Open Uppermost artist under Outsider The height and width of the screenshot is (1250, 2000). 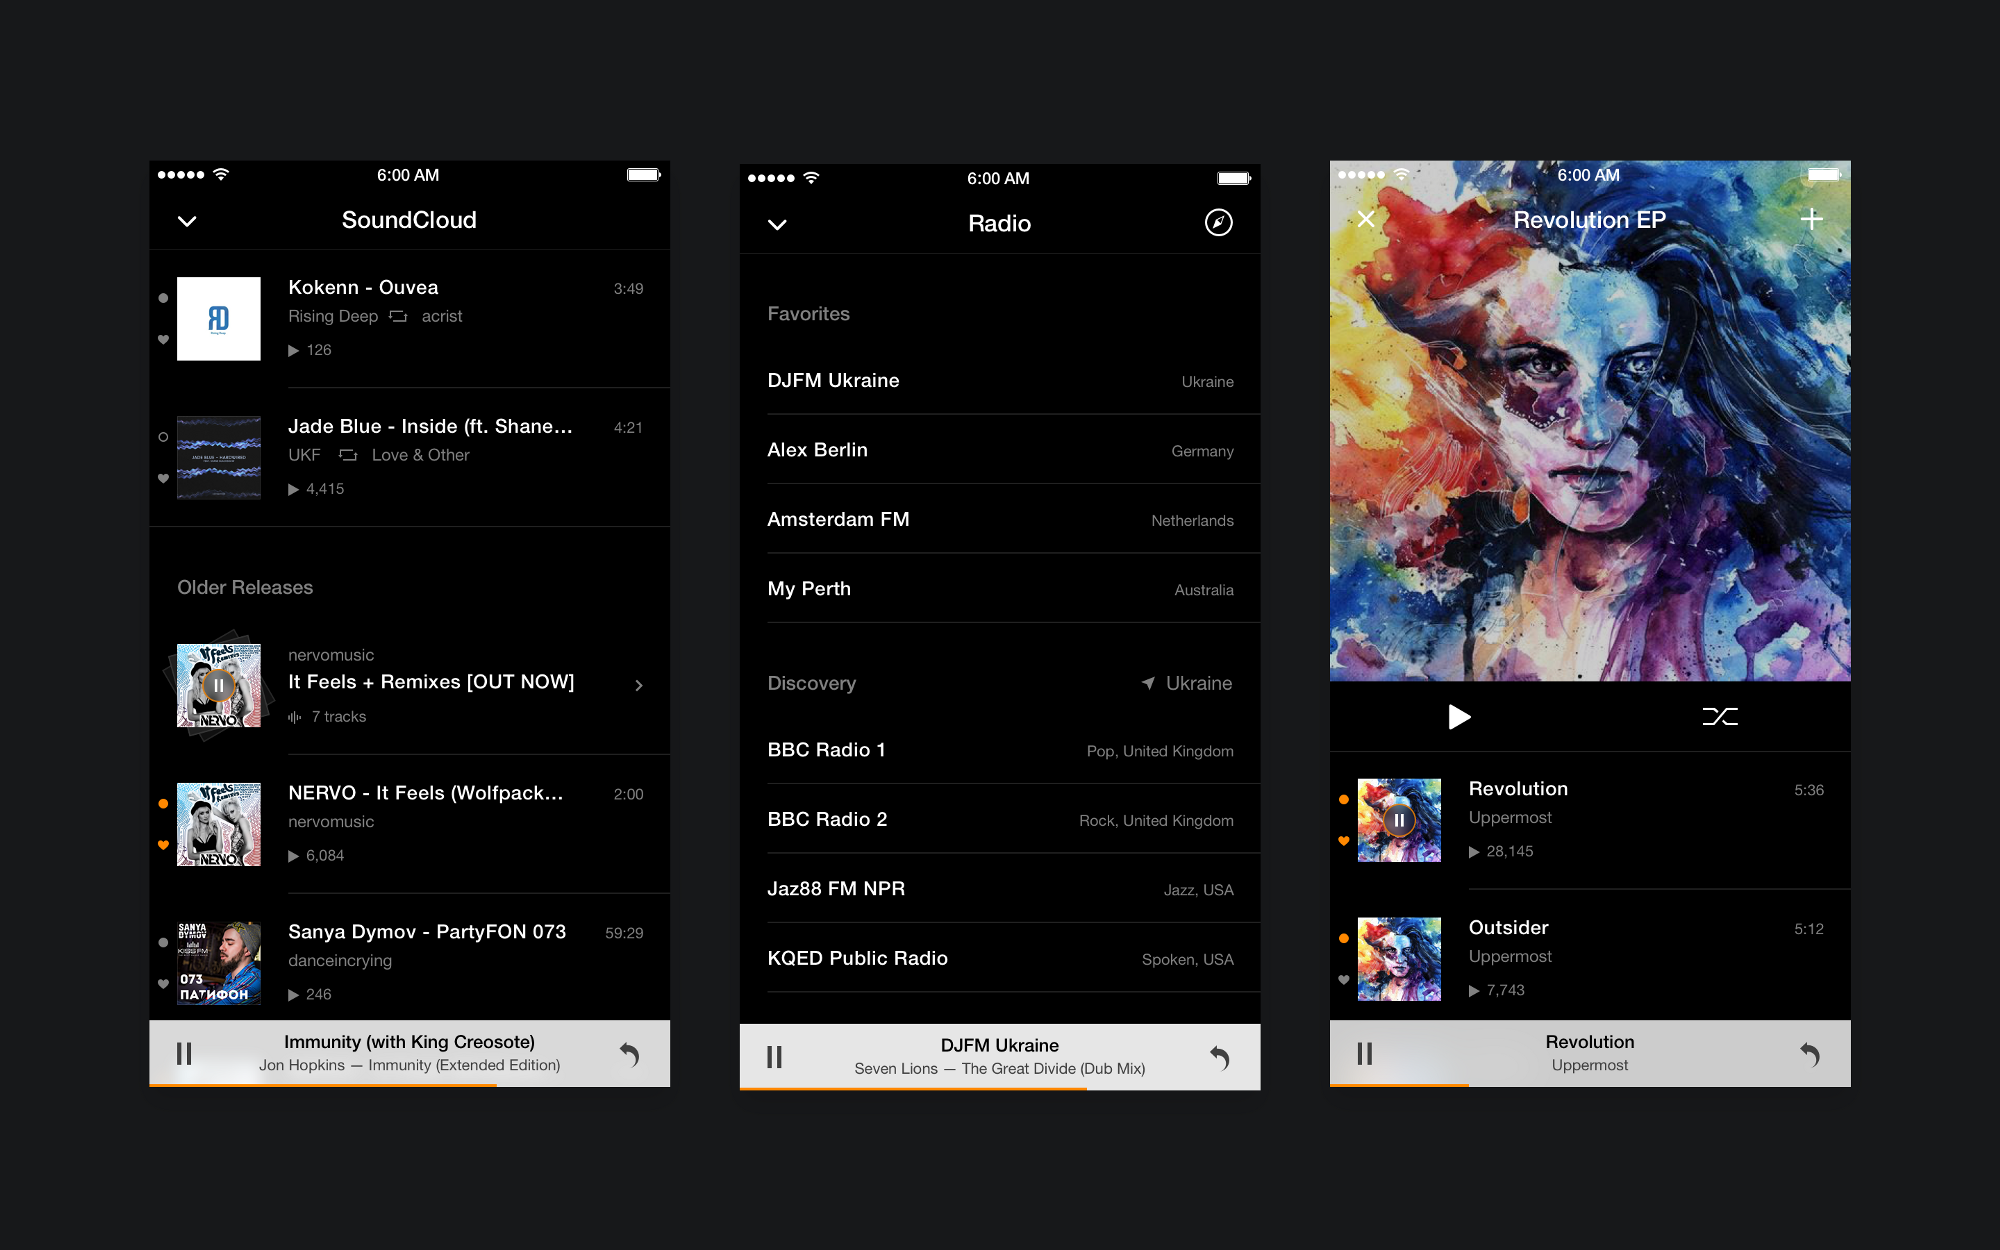[1510, 957]
